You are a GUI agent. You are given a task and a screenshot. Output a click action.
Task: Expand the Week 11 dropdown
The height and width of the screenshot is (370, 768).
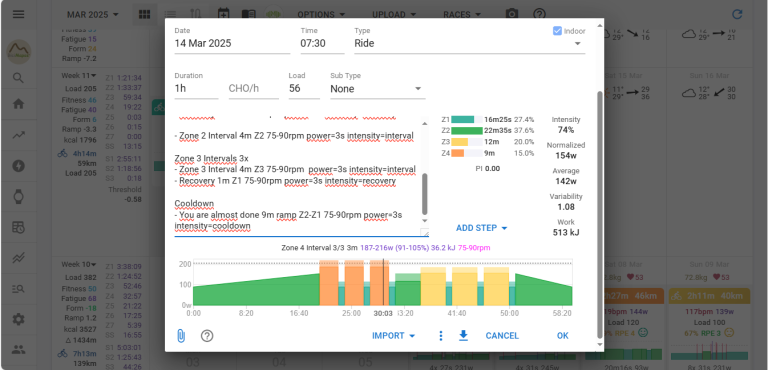pos(79,76)
